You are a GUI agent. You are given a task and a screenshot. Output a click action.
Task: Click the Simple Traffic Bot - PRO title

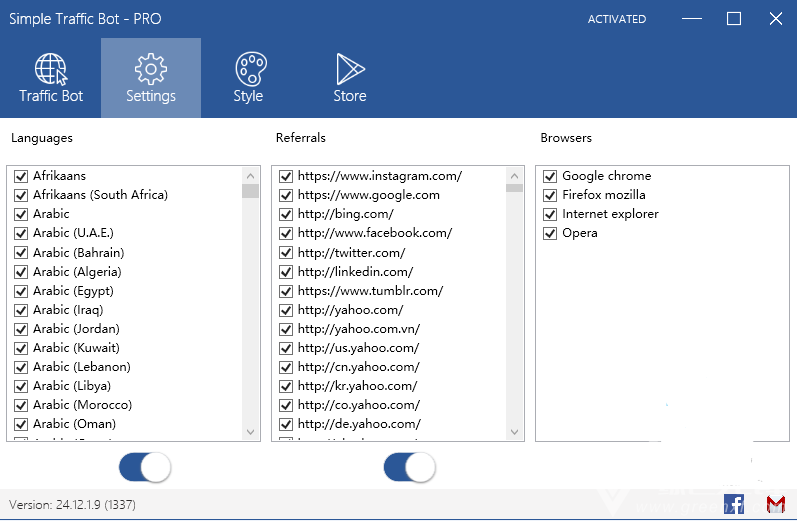[x=85, y=19]
